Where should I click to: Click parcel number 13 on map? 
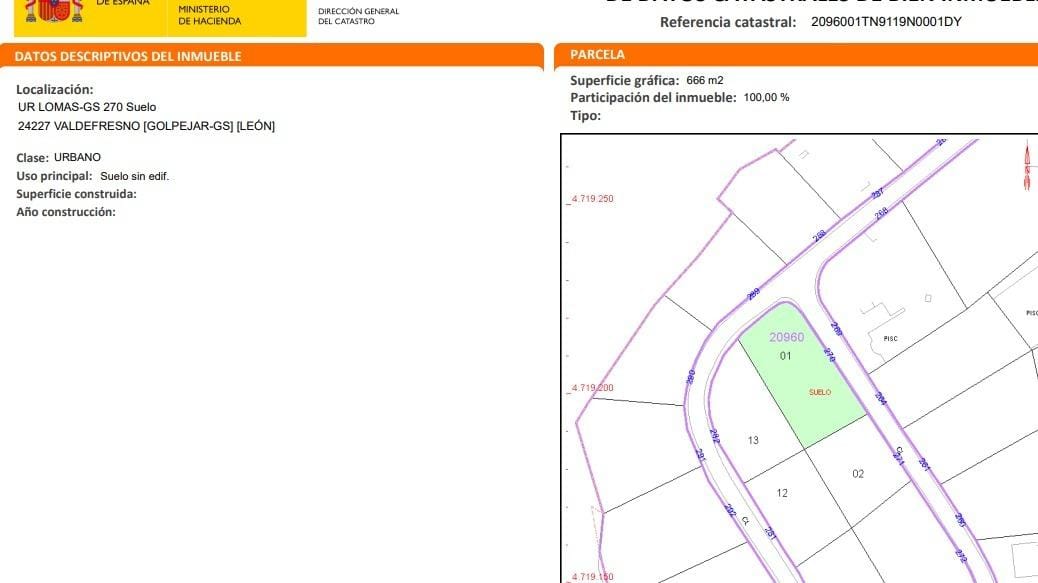click(753, 440)
